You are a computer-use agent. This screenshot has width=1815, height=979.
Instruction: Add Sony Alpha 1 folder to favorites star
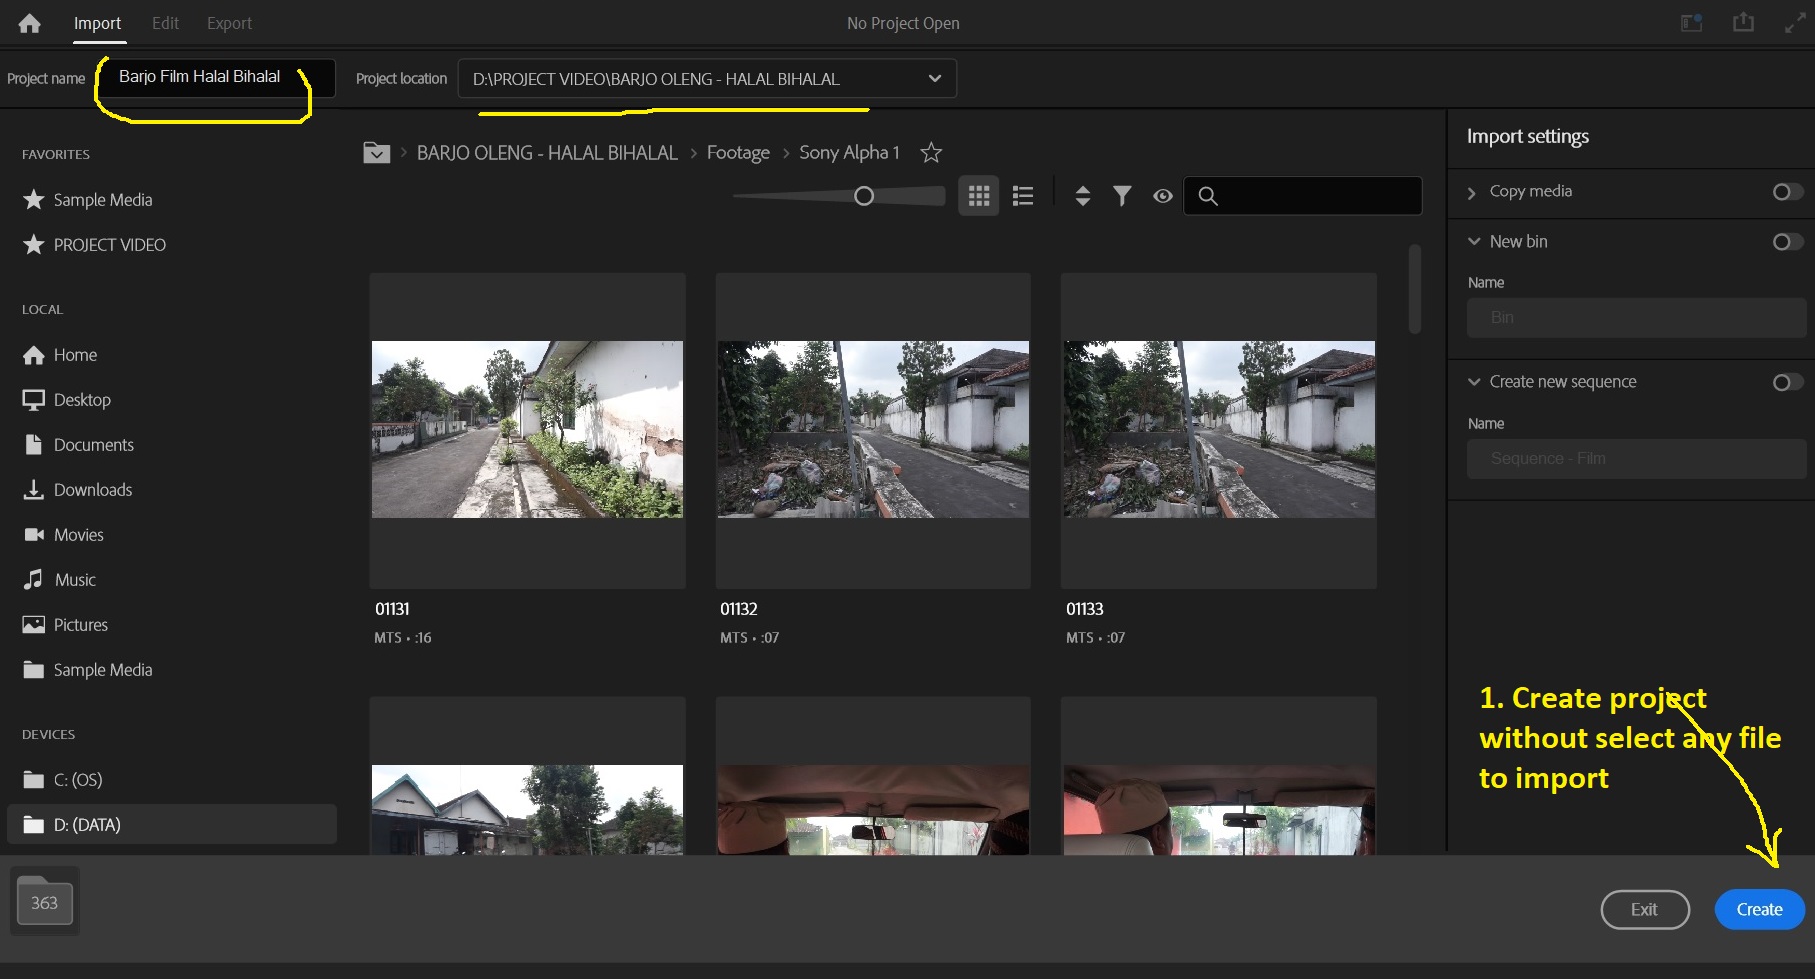tap(931, 153)
